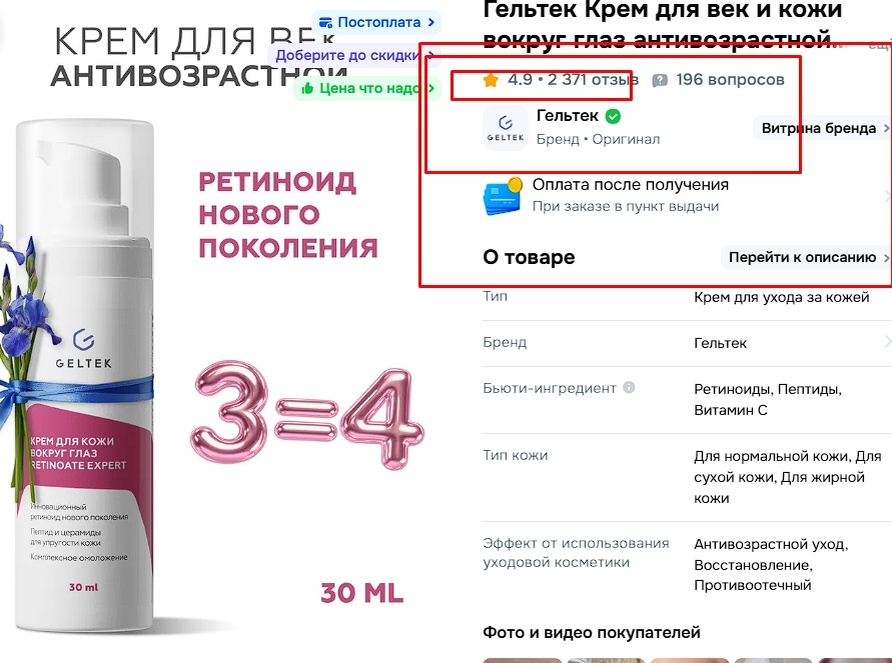The width and height of the screenshot is (892, 663).
Task: Click Перейти к описанию button
Action: click(806, 257)
